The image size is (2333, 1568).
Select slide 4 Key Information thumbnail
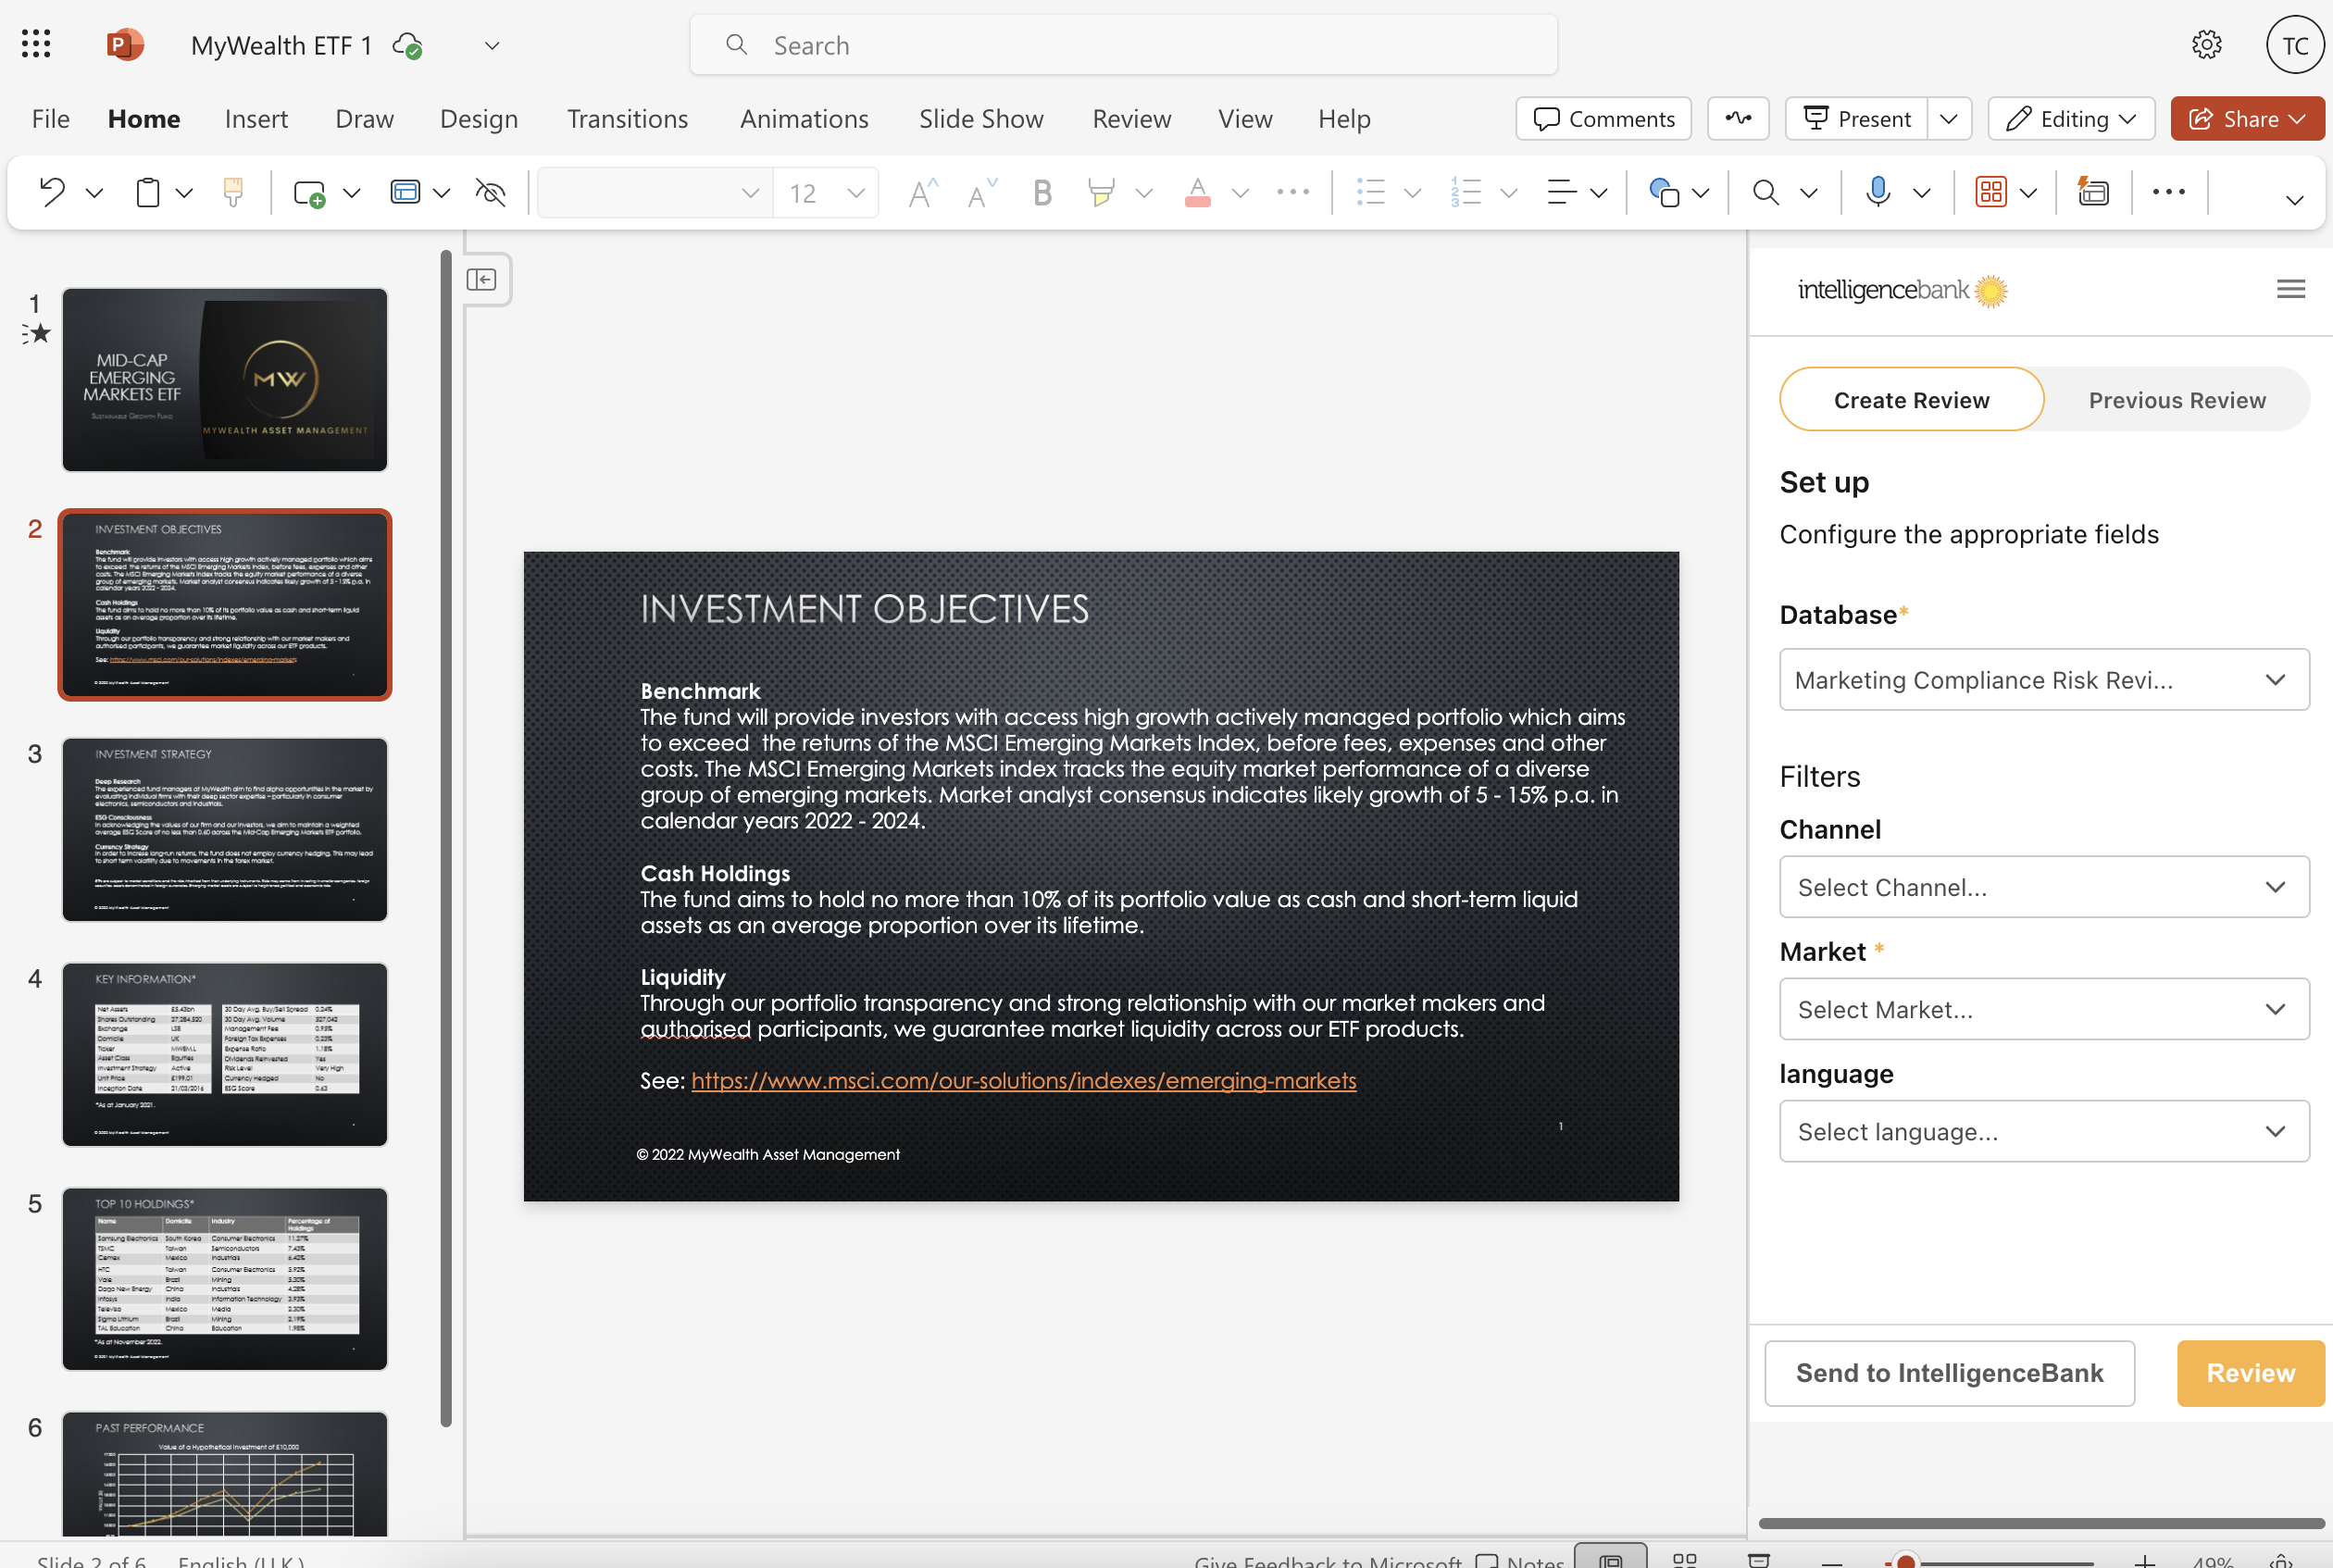[x=225, y=1054]
